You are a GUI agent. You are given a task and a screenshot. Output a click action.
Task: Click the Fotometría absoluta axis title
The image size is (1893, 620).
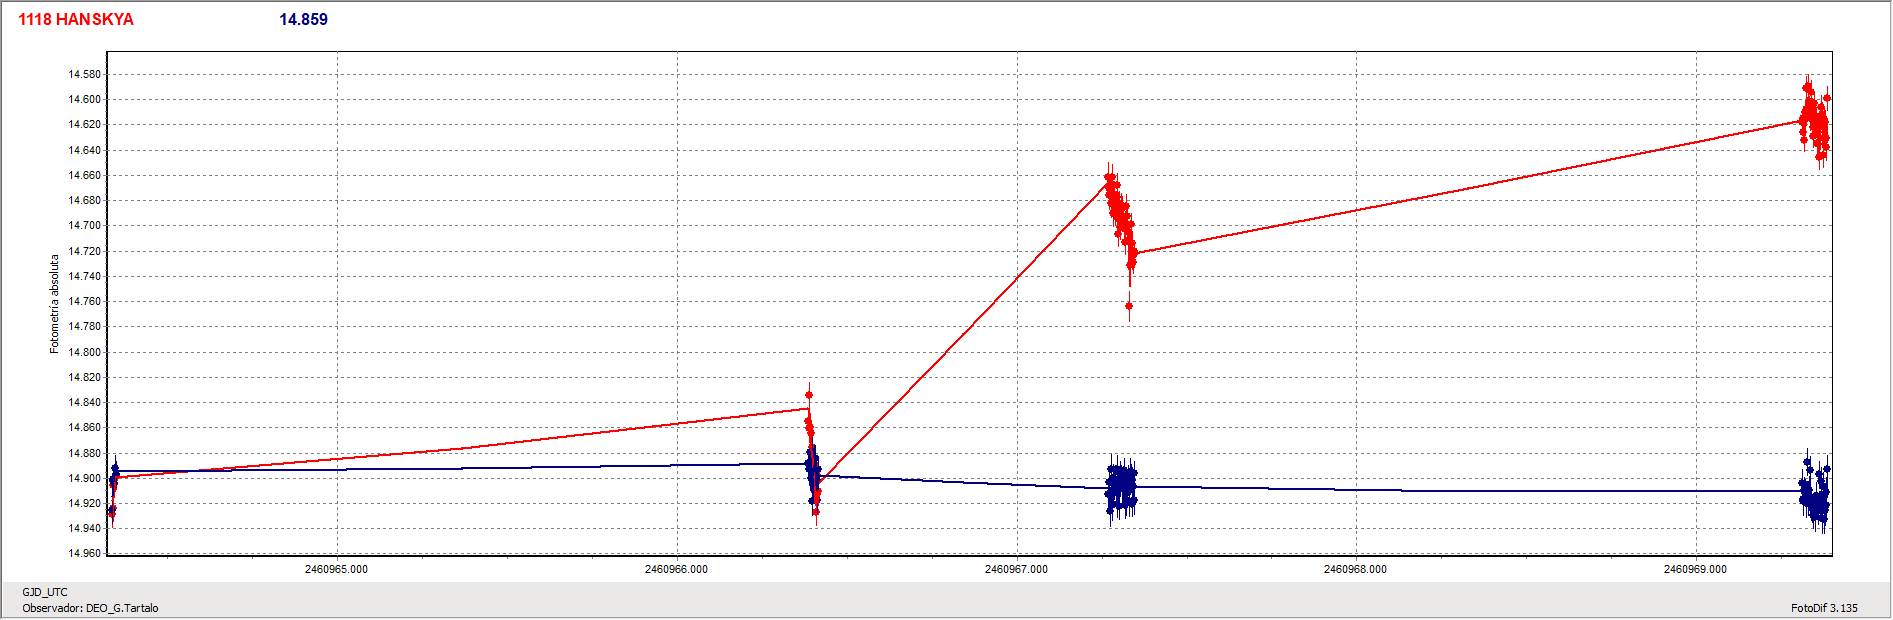pyautogui.click(x=55, y=303)
